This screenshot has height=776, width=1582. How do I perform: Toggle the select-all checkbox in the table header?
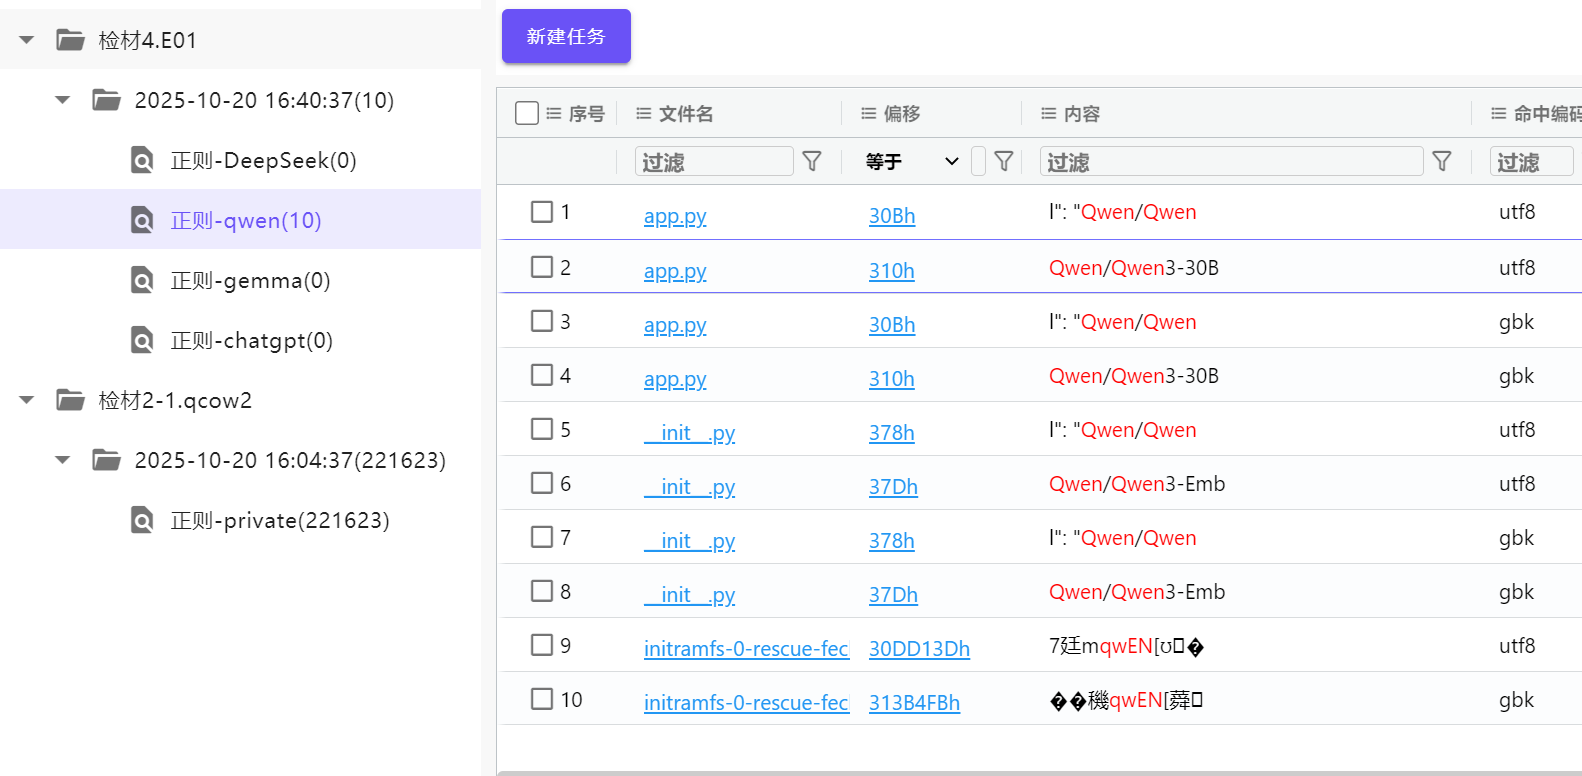tap(527, 113)
